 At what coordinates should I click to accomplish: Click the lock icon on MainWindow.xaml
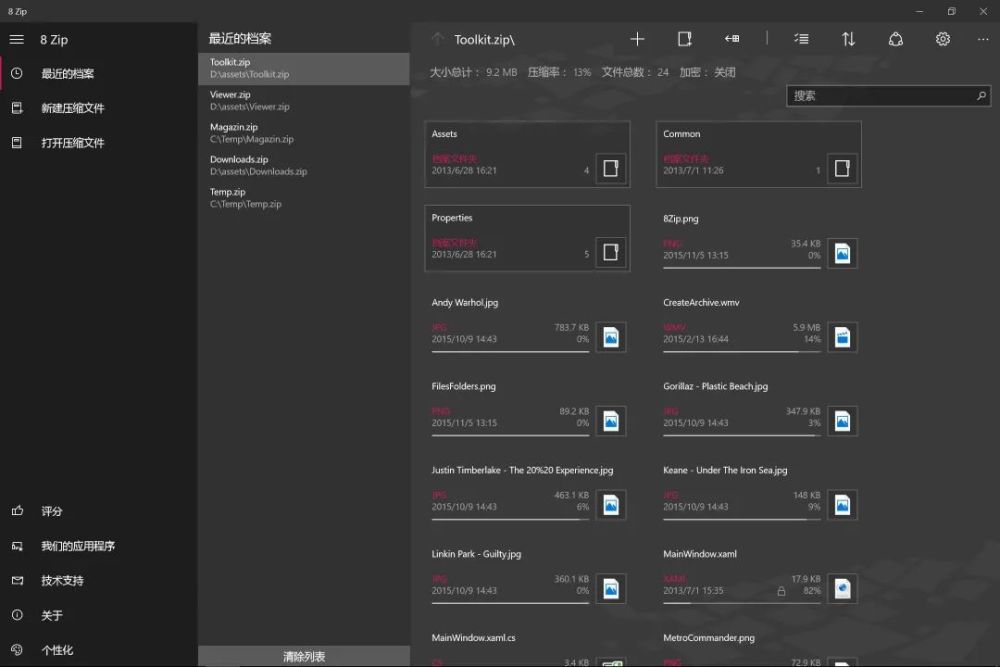781,591
